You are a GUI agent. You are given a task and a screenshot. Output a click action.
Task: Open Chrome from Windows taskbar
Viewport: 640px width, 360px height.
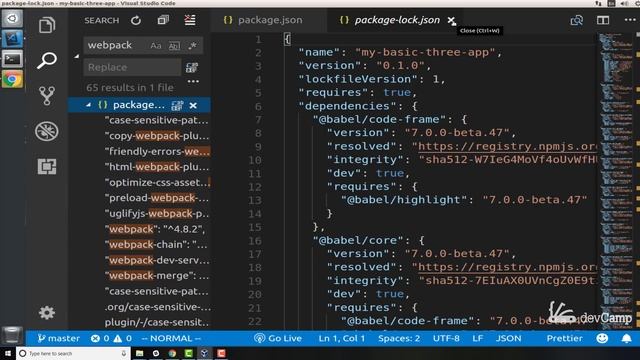click(172, 353)
